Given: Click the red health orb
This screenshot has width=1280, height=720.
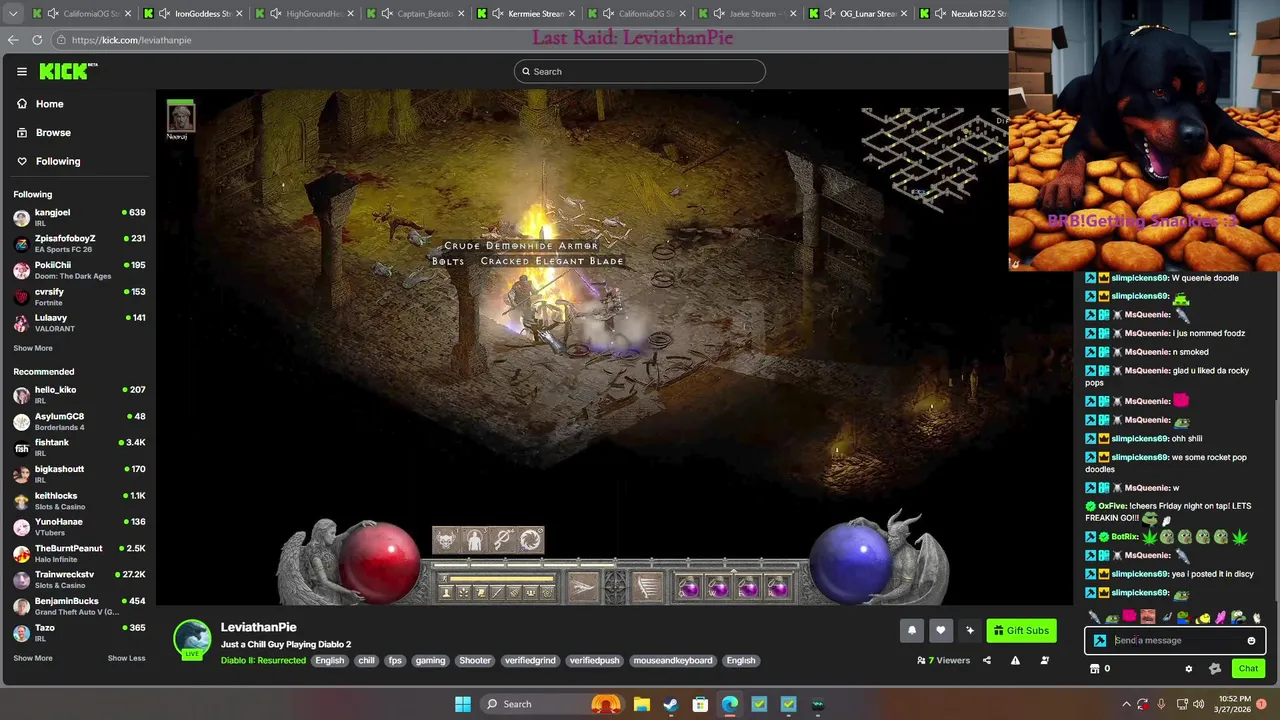Looking at the screenshot, I should pos(381,561).
